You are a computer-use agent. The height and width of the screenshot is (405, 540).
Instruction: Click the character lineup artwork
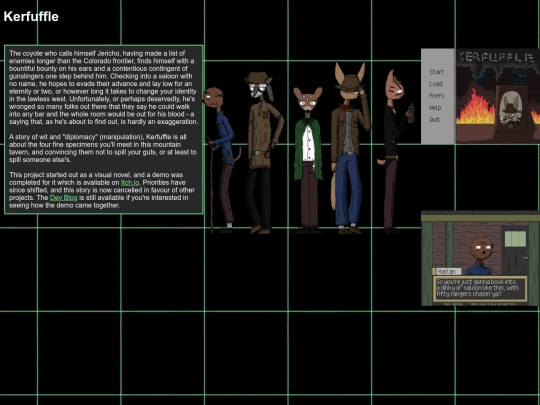[x=309, y=148]
